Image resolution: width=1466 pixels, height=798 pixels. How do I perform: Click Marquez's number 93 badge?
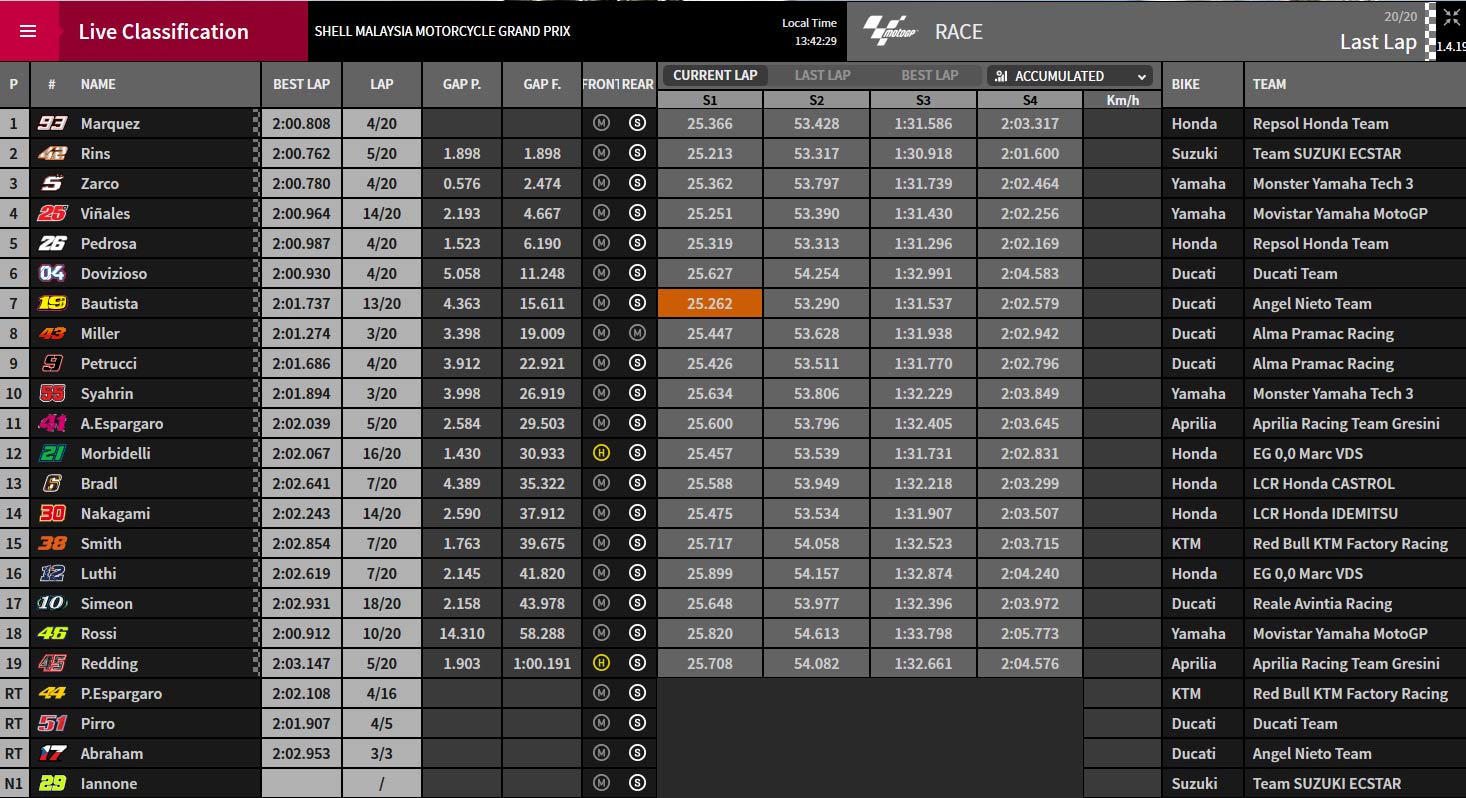pyautogui.click(x=52, y=123)
